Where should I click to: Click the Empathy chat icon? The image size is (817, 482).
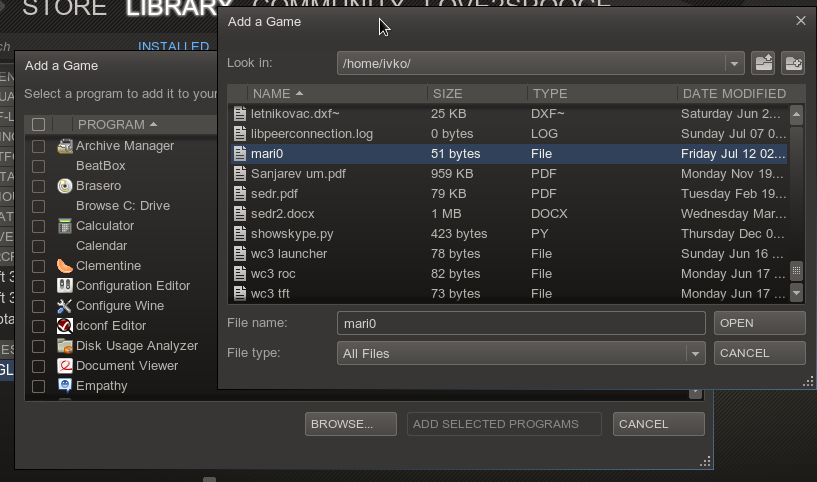click(x=65, y=386)
